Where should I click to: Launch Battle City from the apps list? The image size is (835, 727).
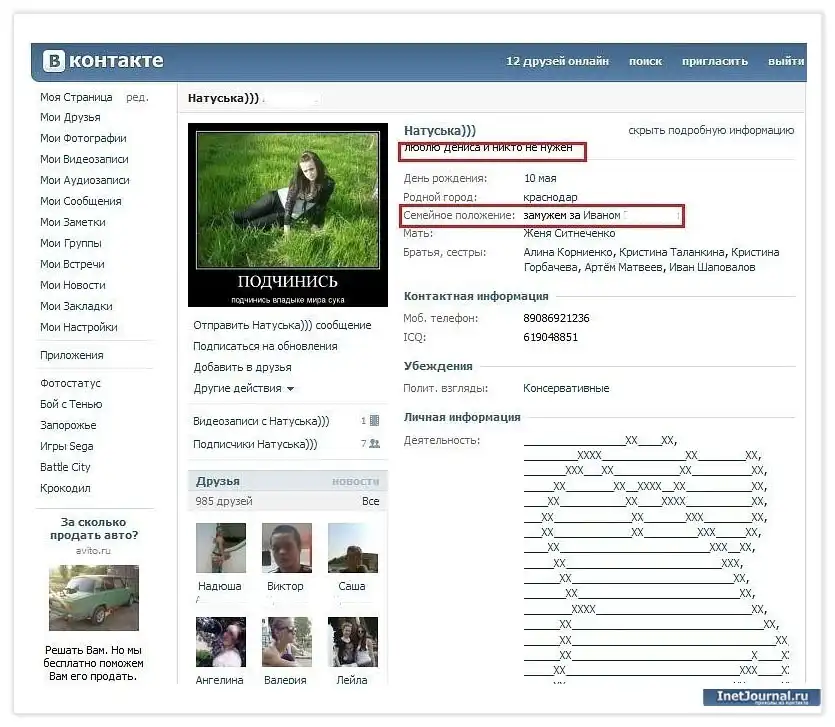click(x=65, y=467)
